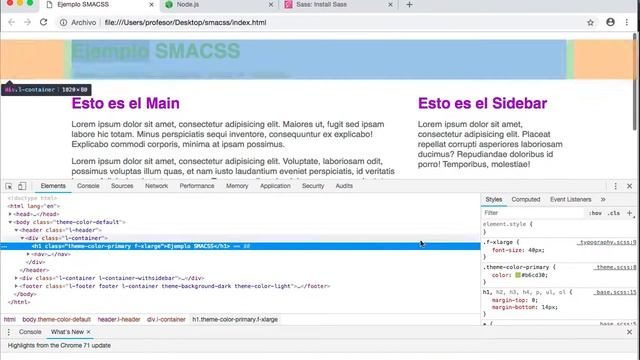Click the site information icon beside Archivo
The image size is (640, 360).
[x=64, y=22]
